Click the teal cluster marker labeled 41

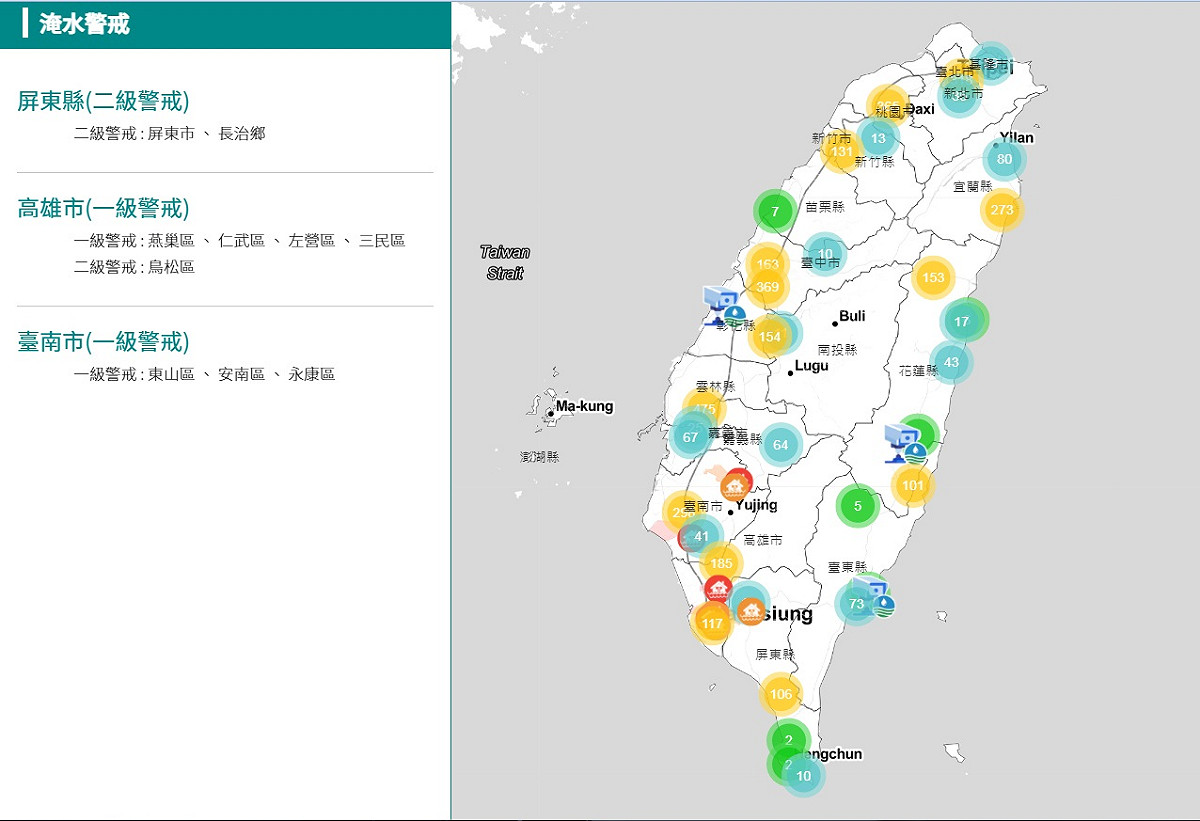coord(701,536)
